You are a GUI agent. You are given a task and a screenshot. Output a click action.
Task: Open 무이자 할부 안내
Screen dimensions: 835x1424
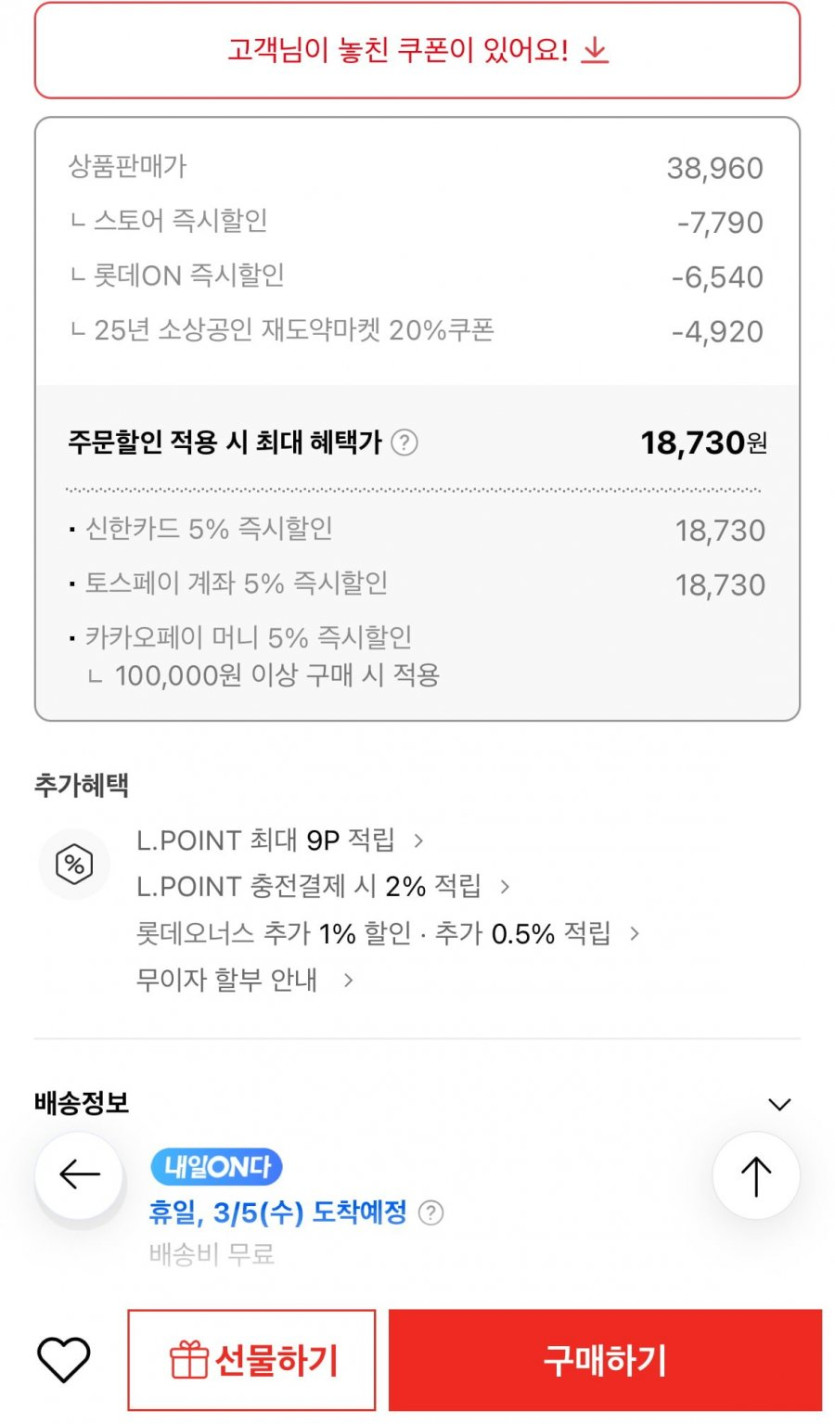(x=245, y=979)
